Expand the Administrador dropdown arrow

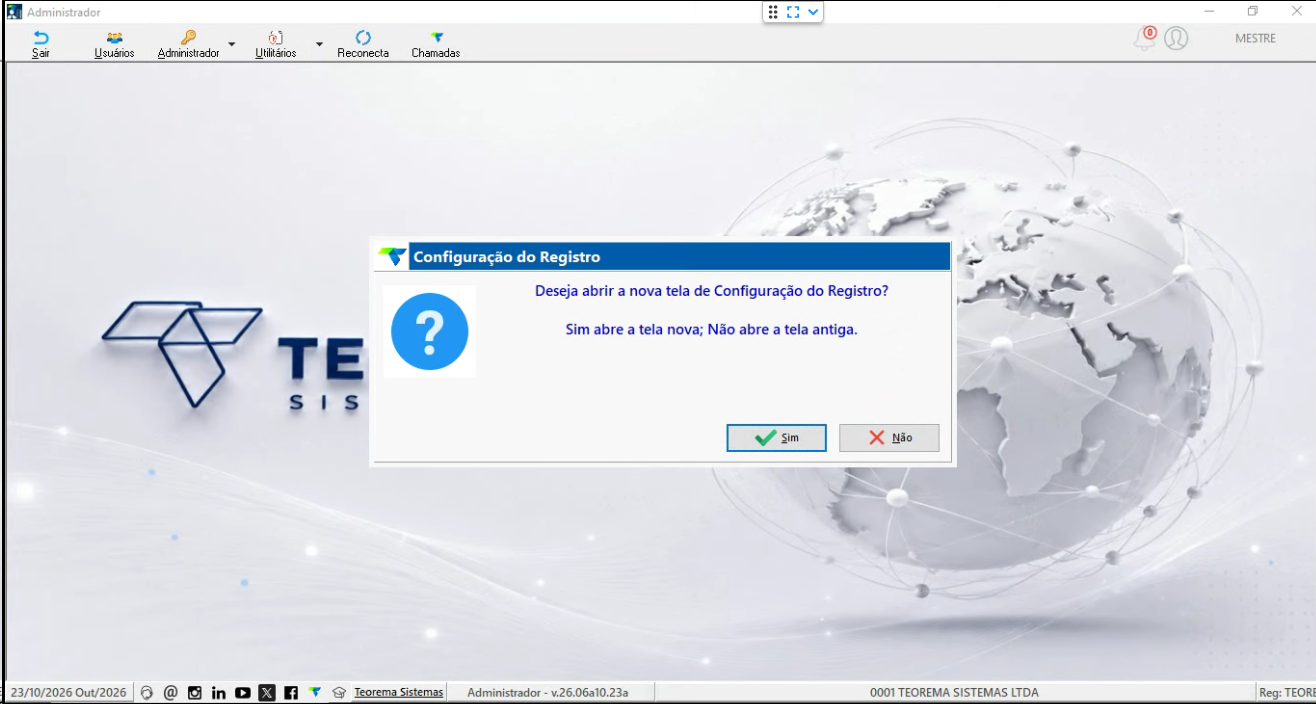232,44
